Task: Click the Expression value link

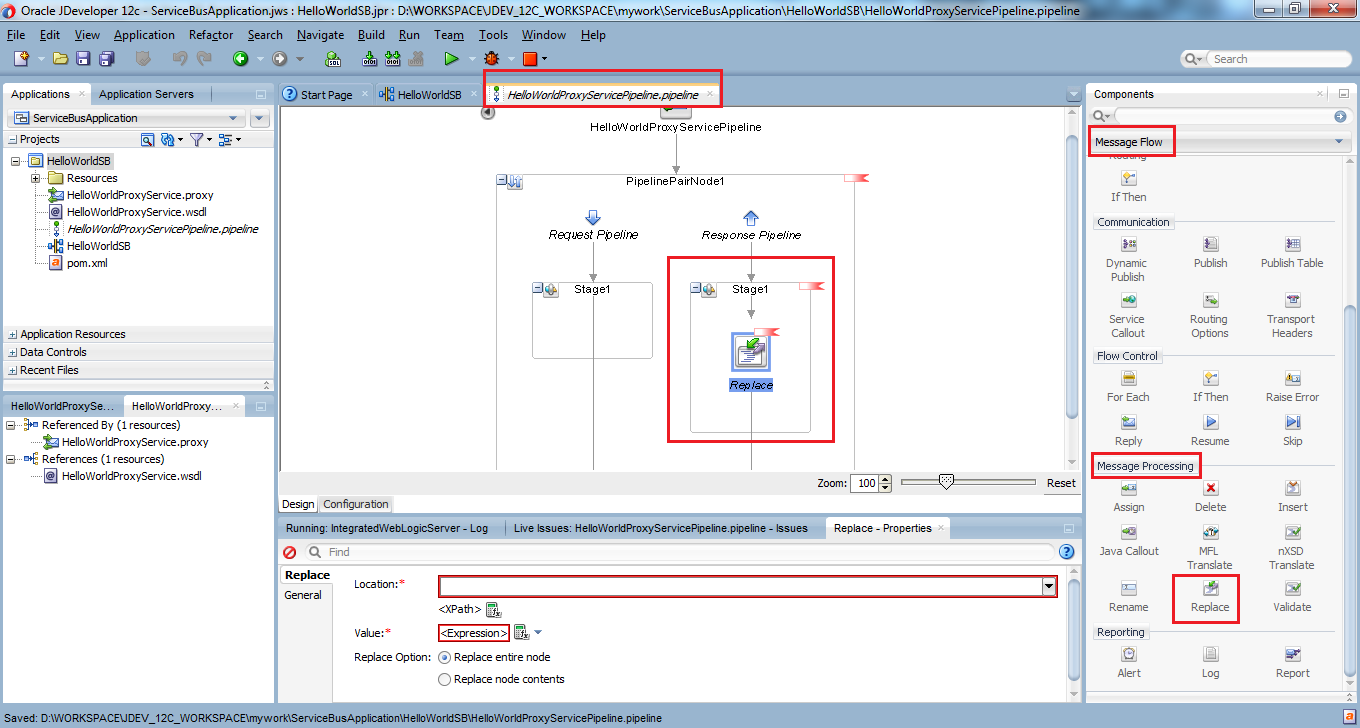Action: coord(474,632)
